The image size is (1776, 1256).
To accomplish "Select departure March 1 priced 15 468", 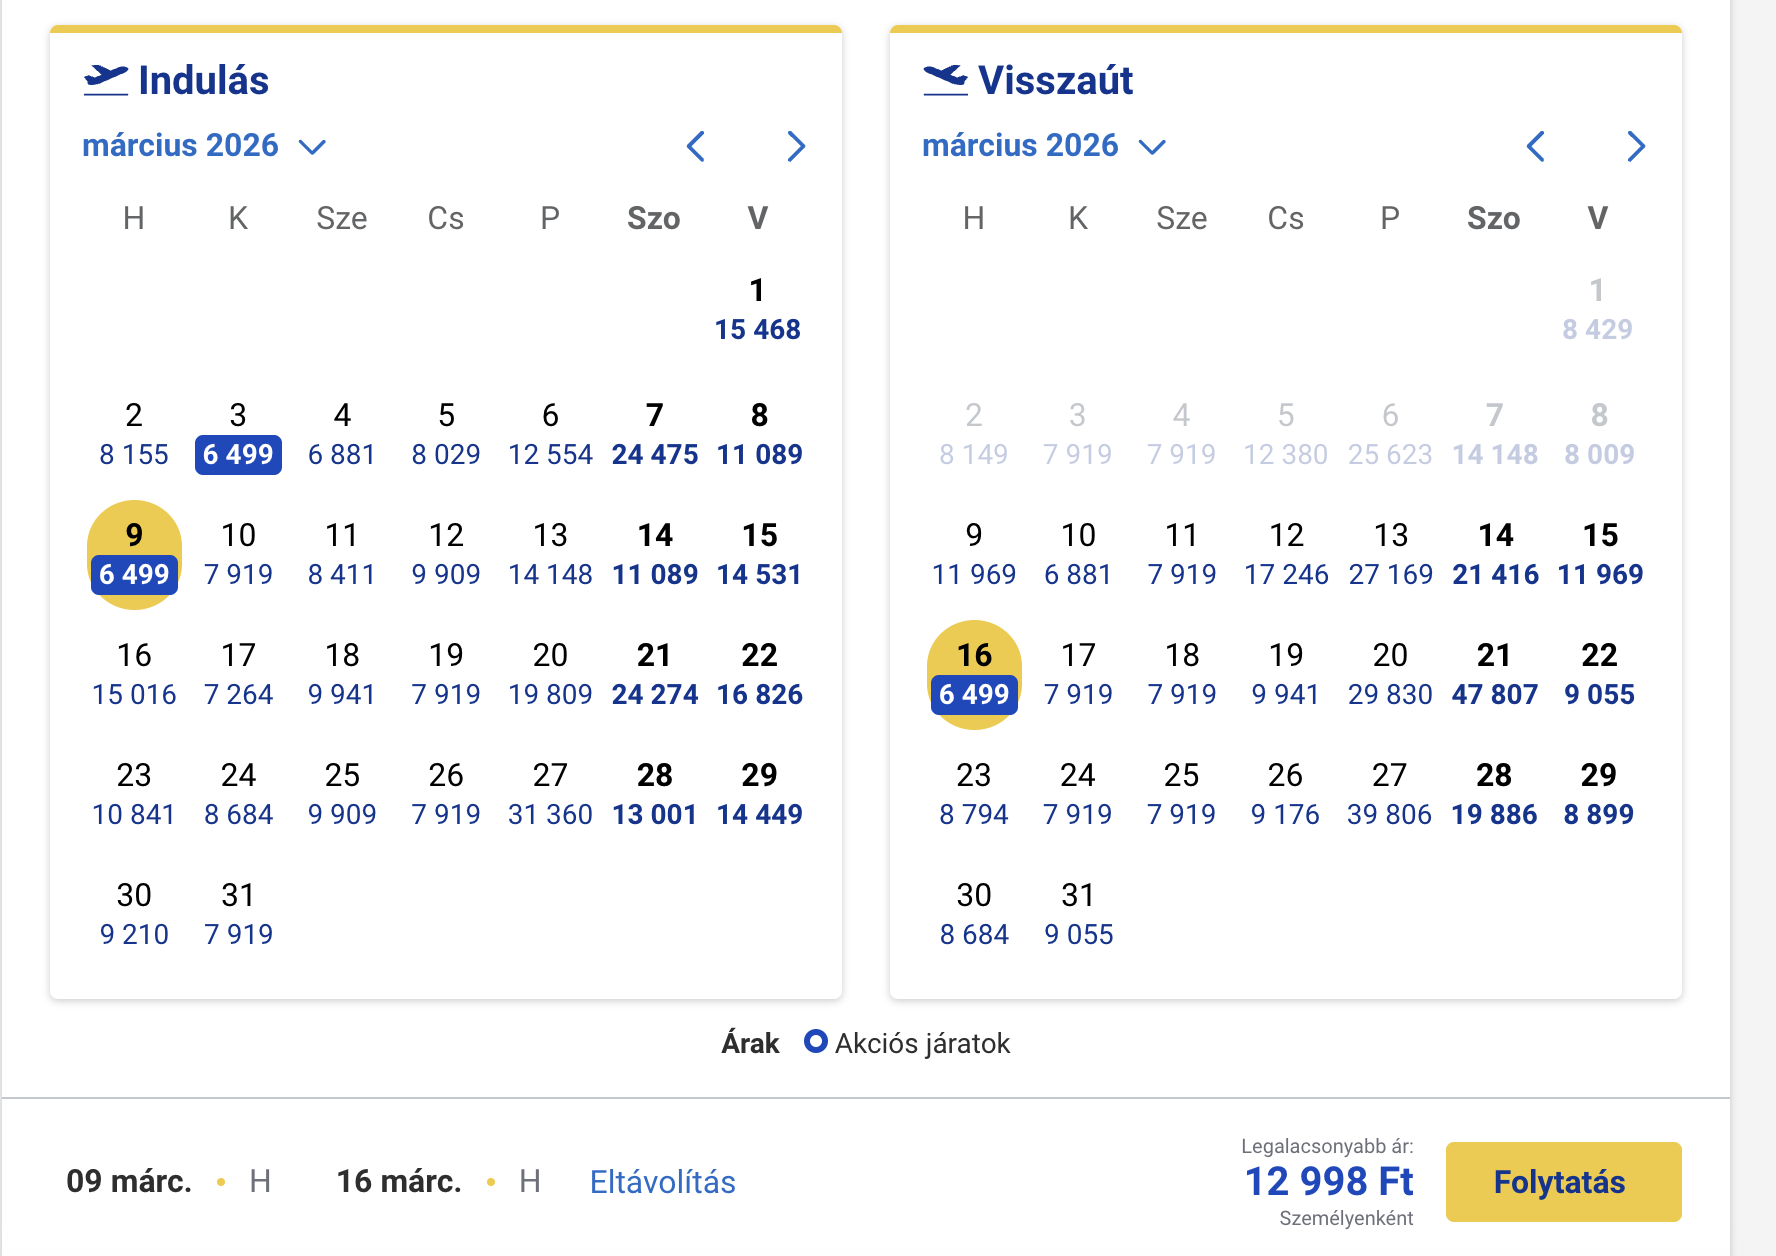I will [x=758, y=310].
